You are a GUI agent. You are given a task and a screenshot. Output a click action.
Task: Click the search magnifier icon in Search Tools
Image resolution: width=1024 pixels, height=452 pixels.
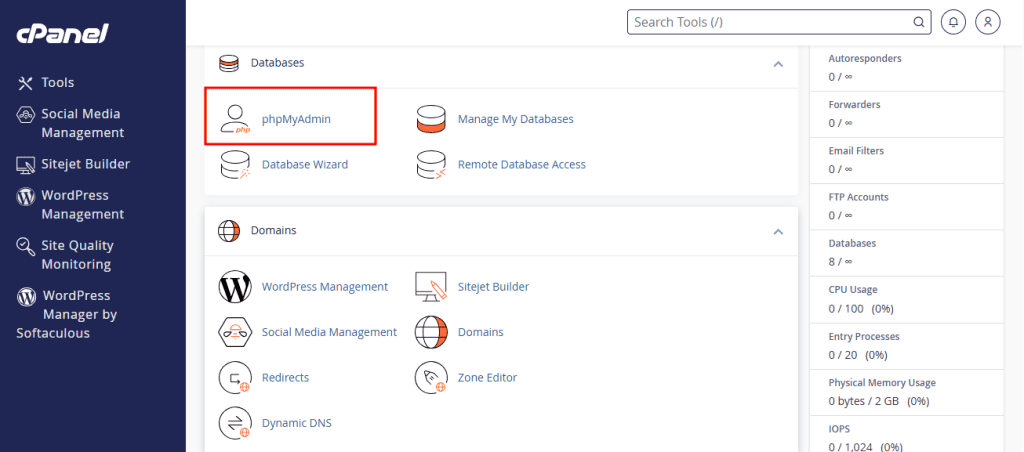(918, 22)
